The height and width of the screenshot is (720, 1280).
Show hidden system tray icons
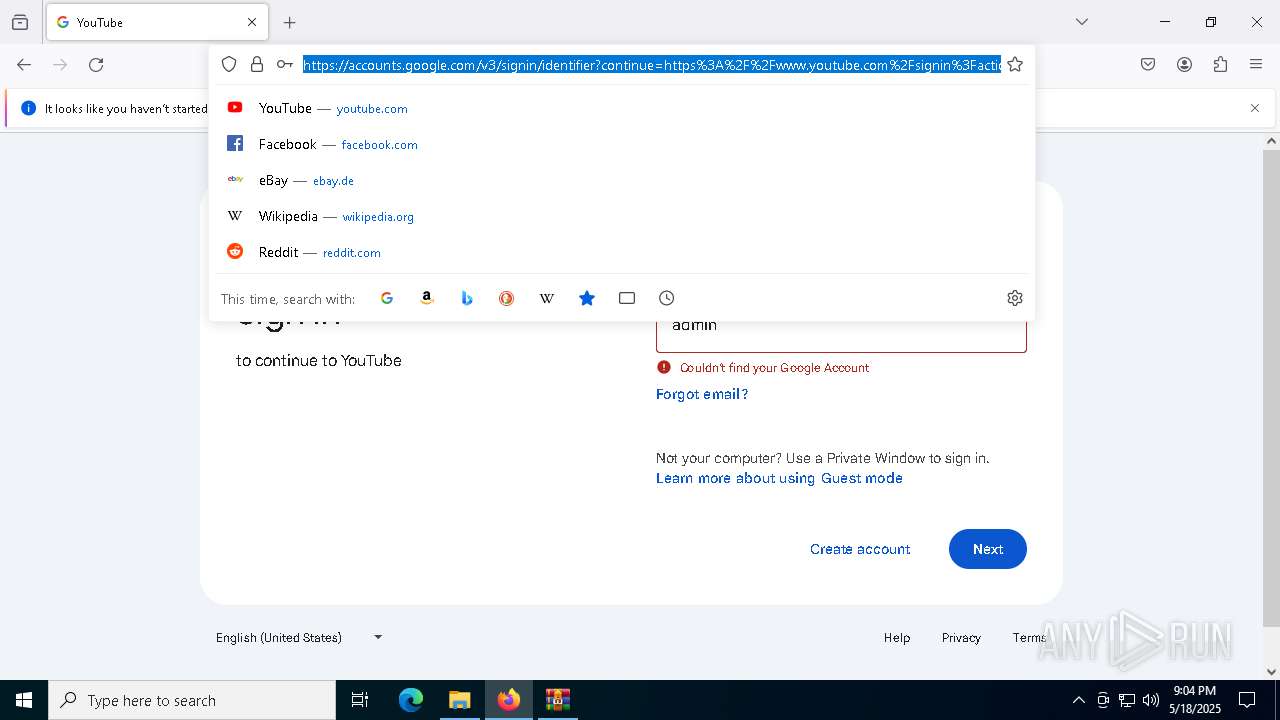(1078, 700)
